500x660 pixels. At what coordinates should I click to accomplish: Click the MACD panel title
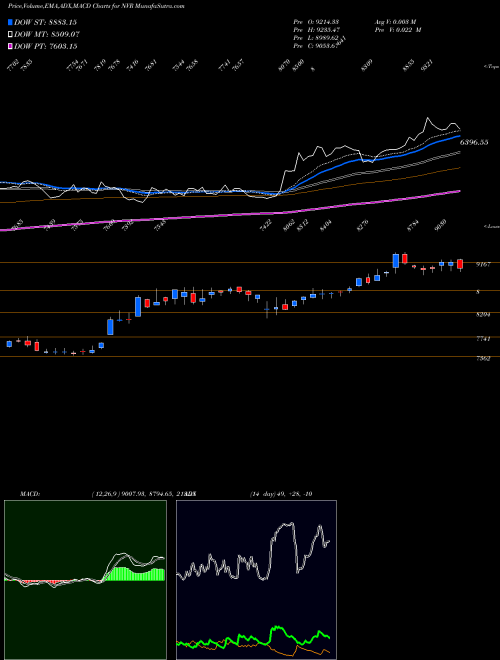[x=29, y=494]
